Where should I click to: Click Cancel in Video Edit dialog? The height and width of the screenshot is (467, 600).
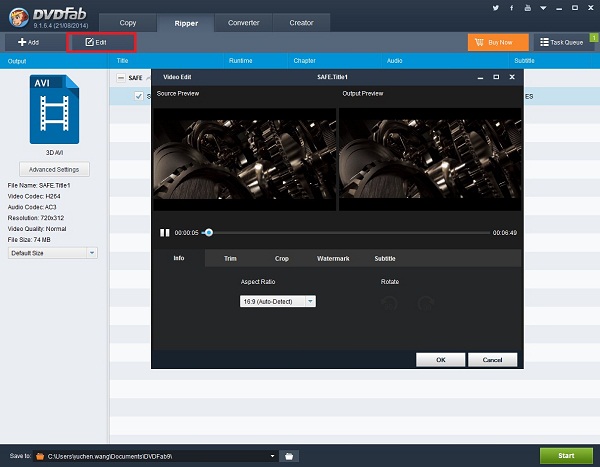(492, 360)
